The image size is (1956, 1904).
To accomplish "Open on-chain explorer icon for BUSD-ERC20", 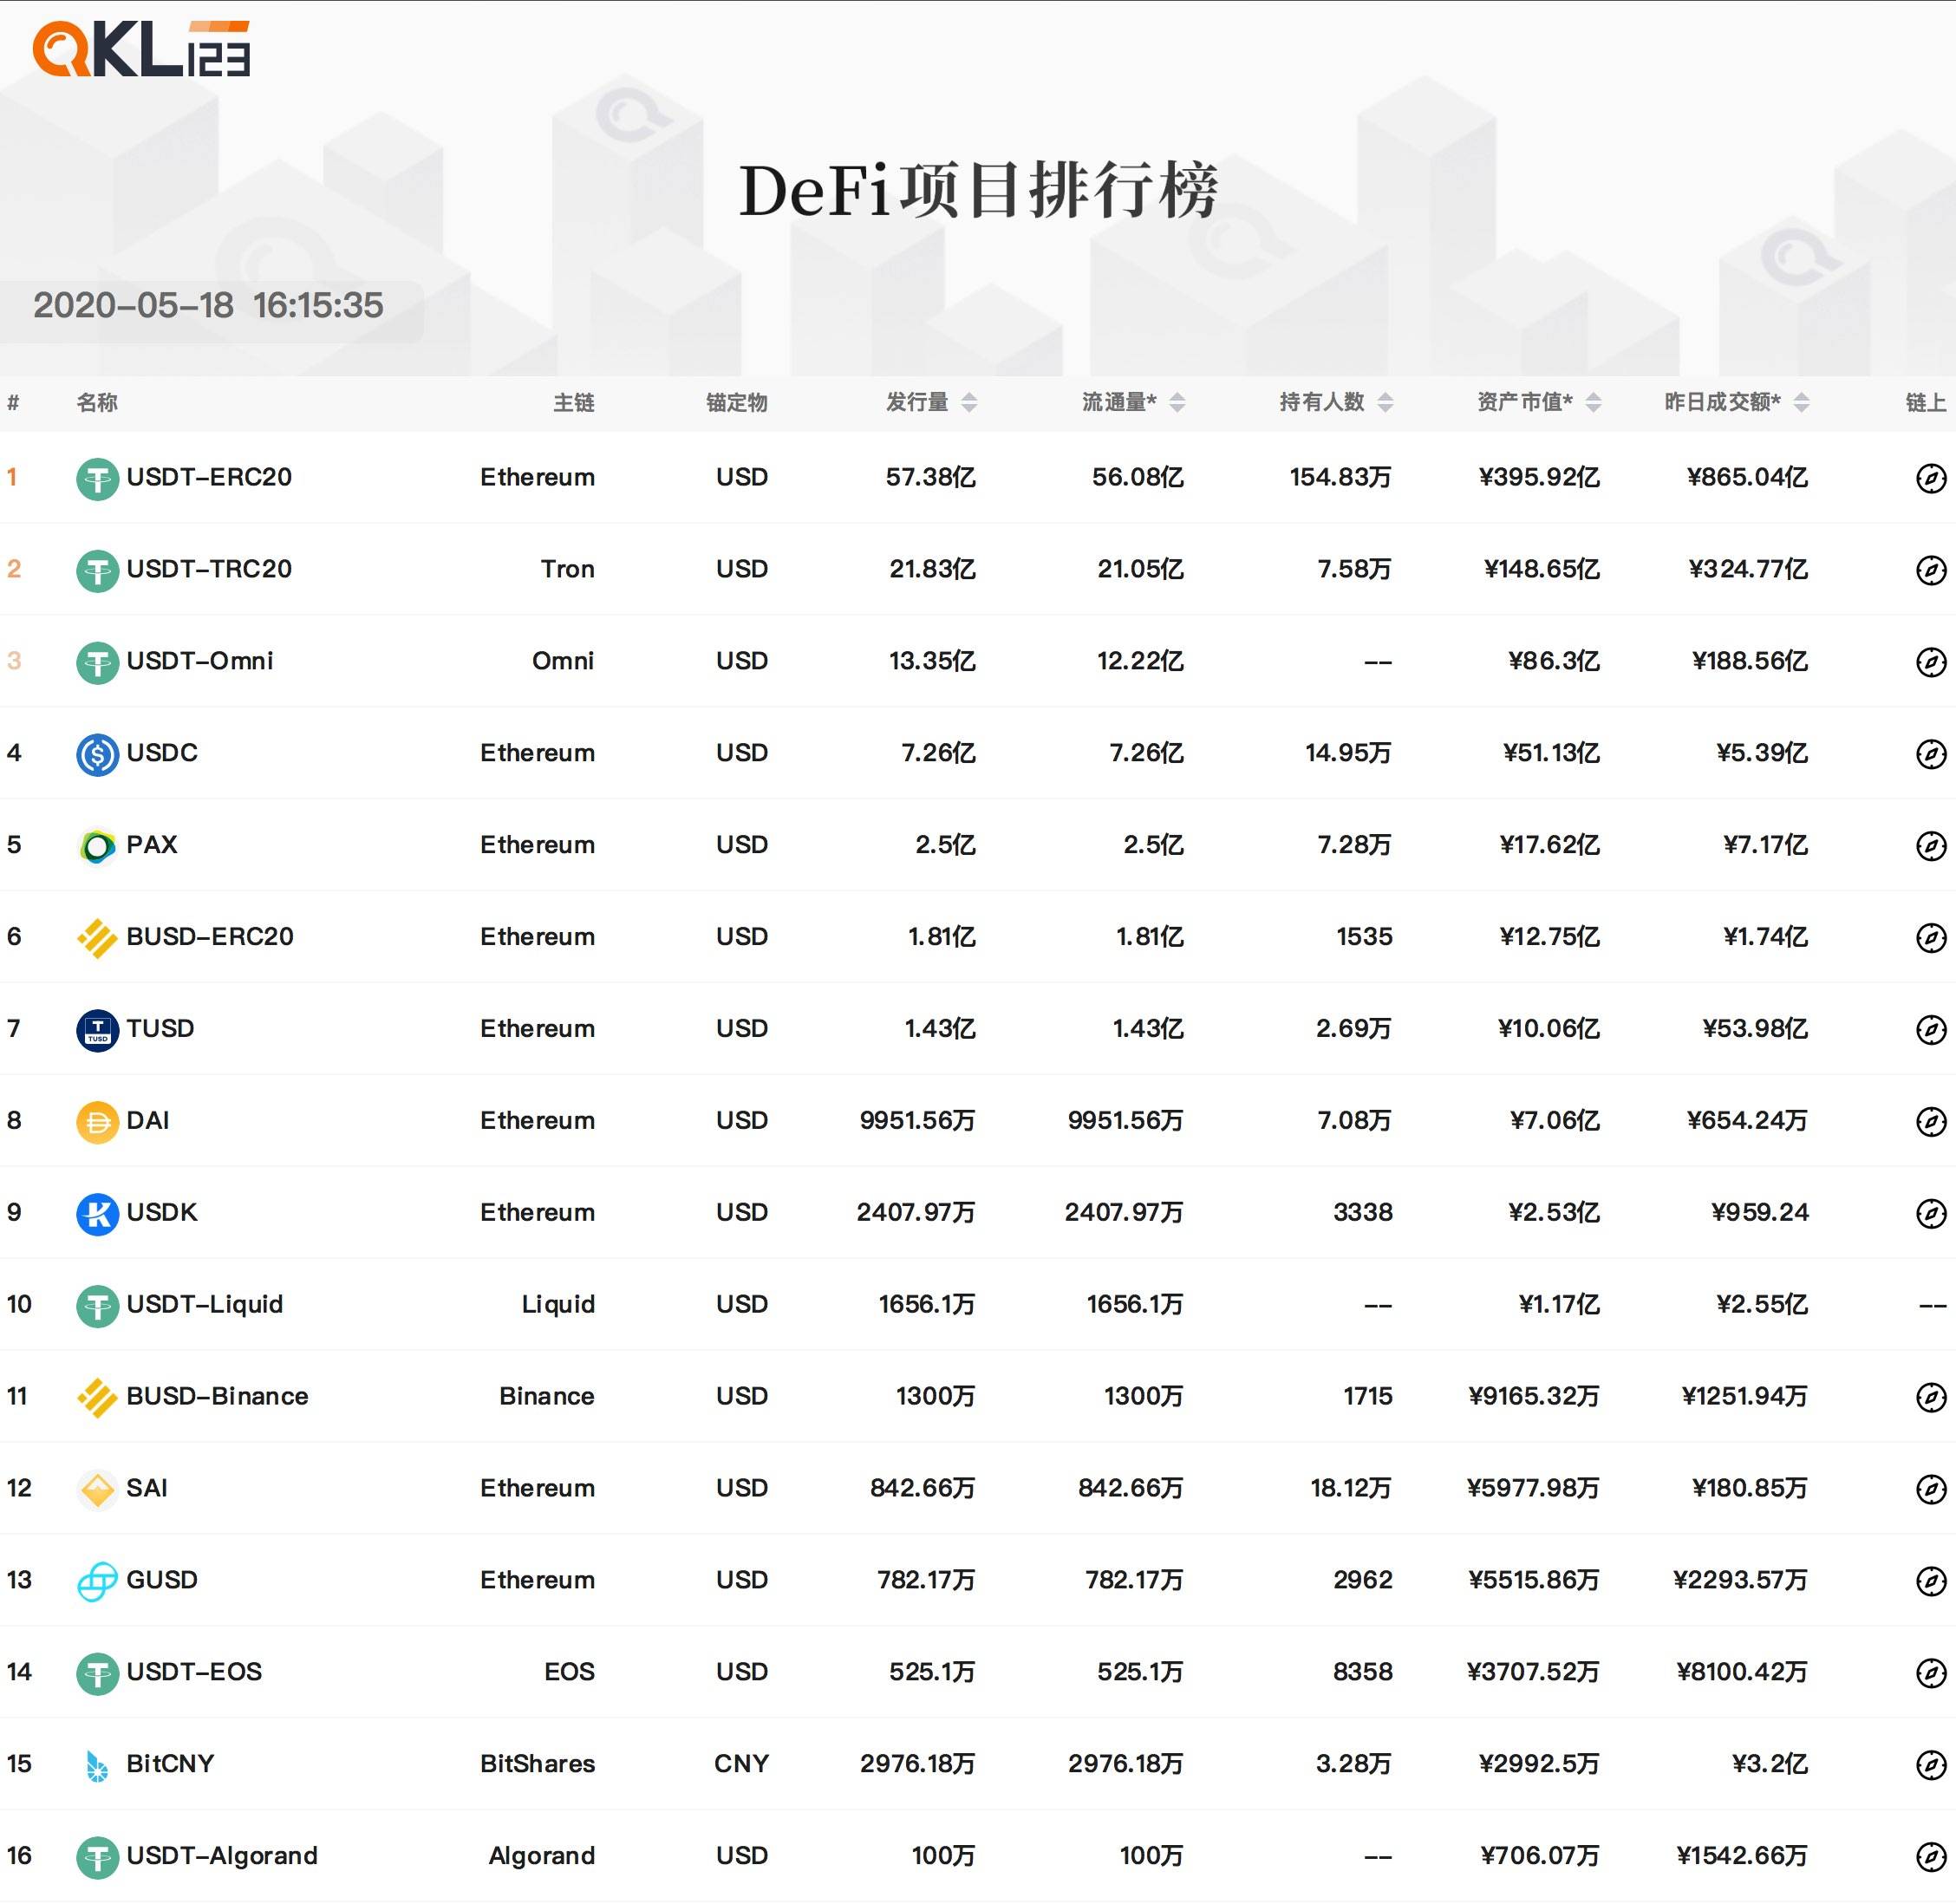I will coord(1930,938).
